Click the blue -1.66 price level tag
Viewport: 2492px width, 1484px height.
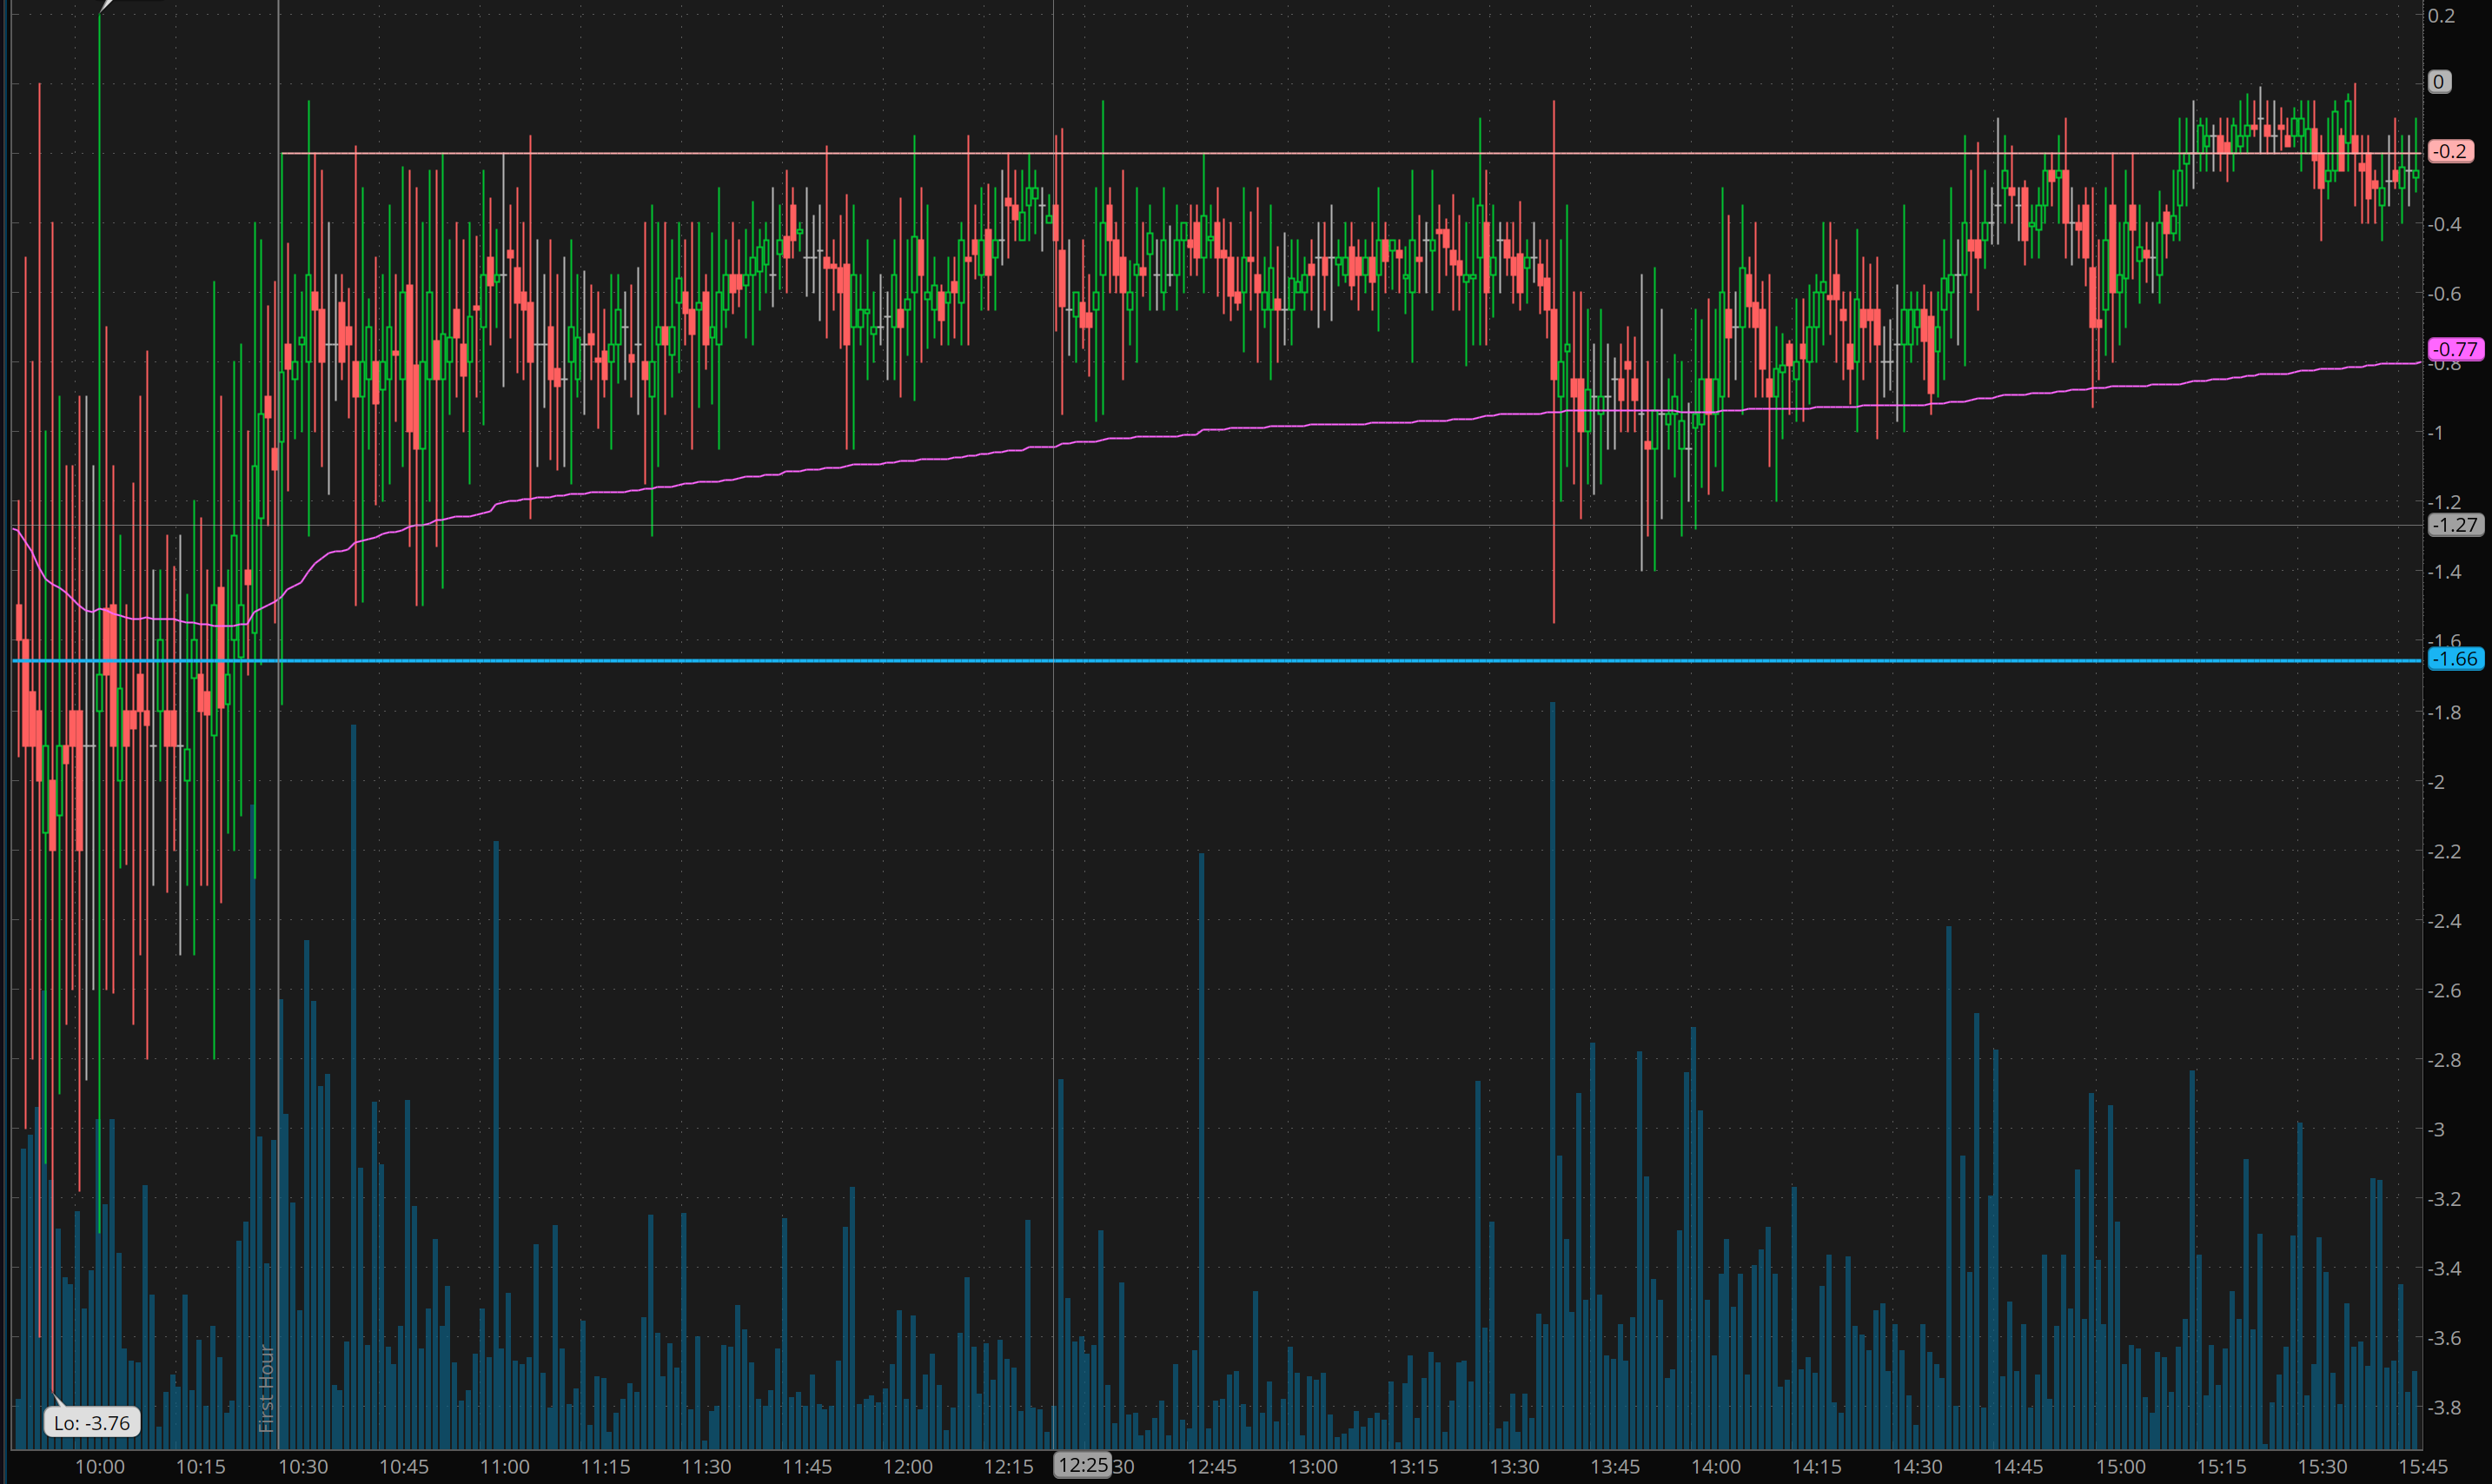coord(2455,659)
